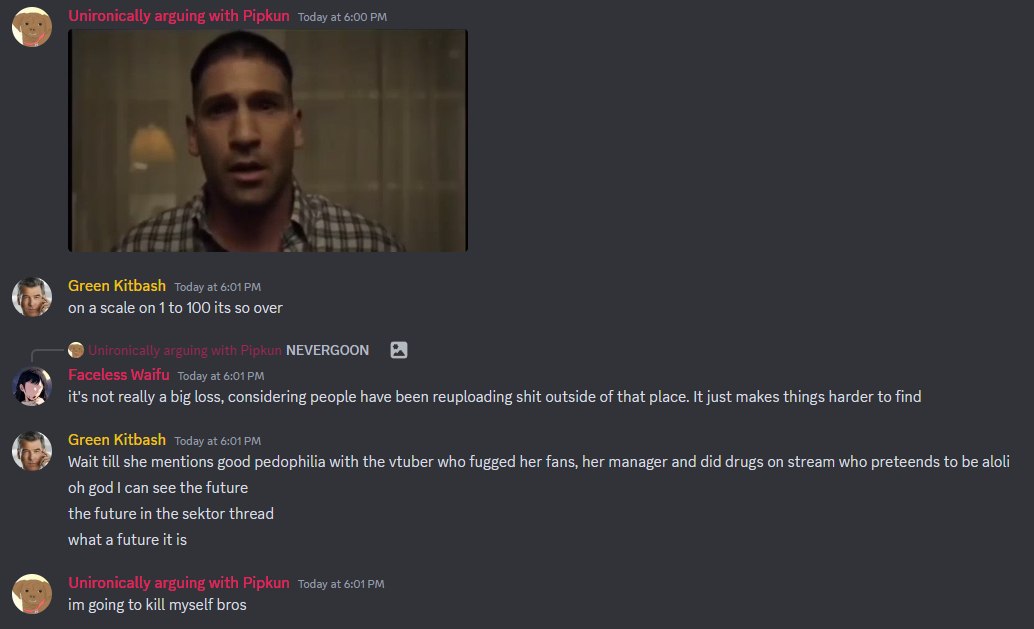Open the attached GIF image

[268, 140]
